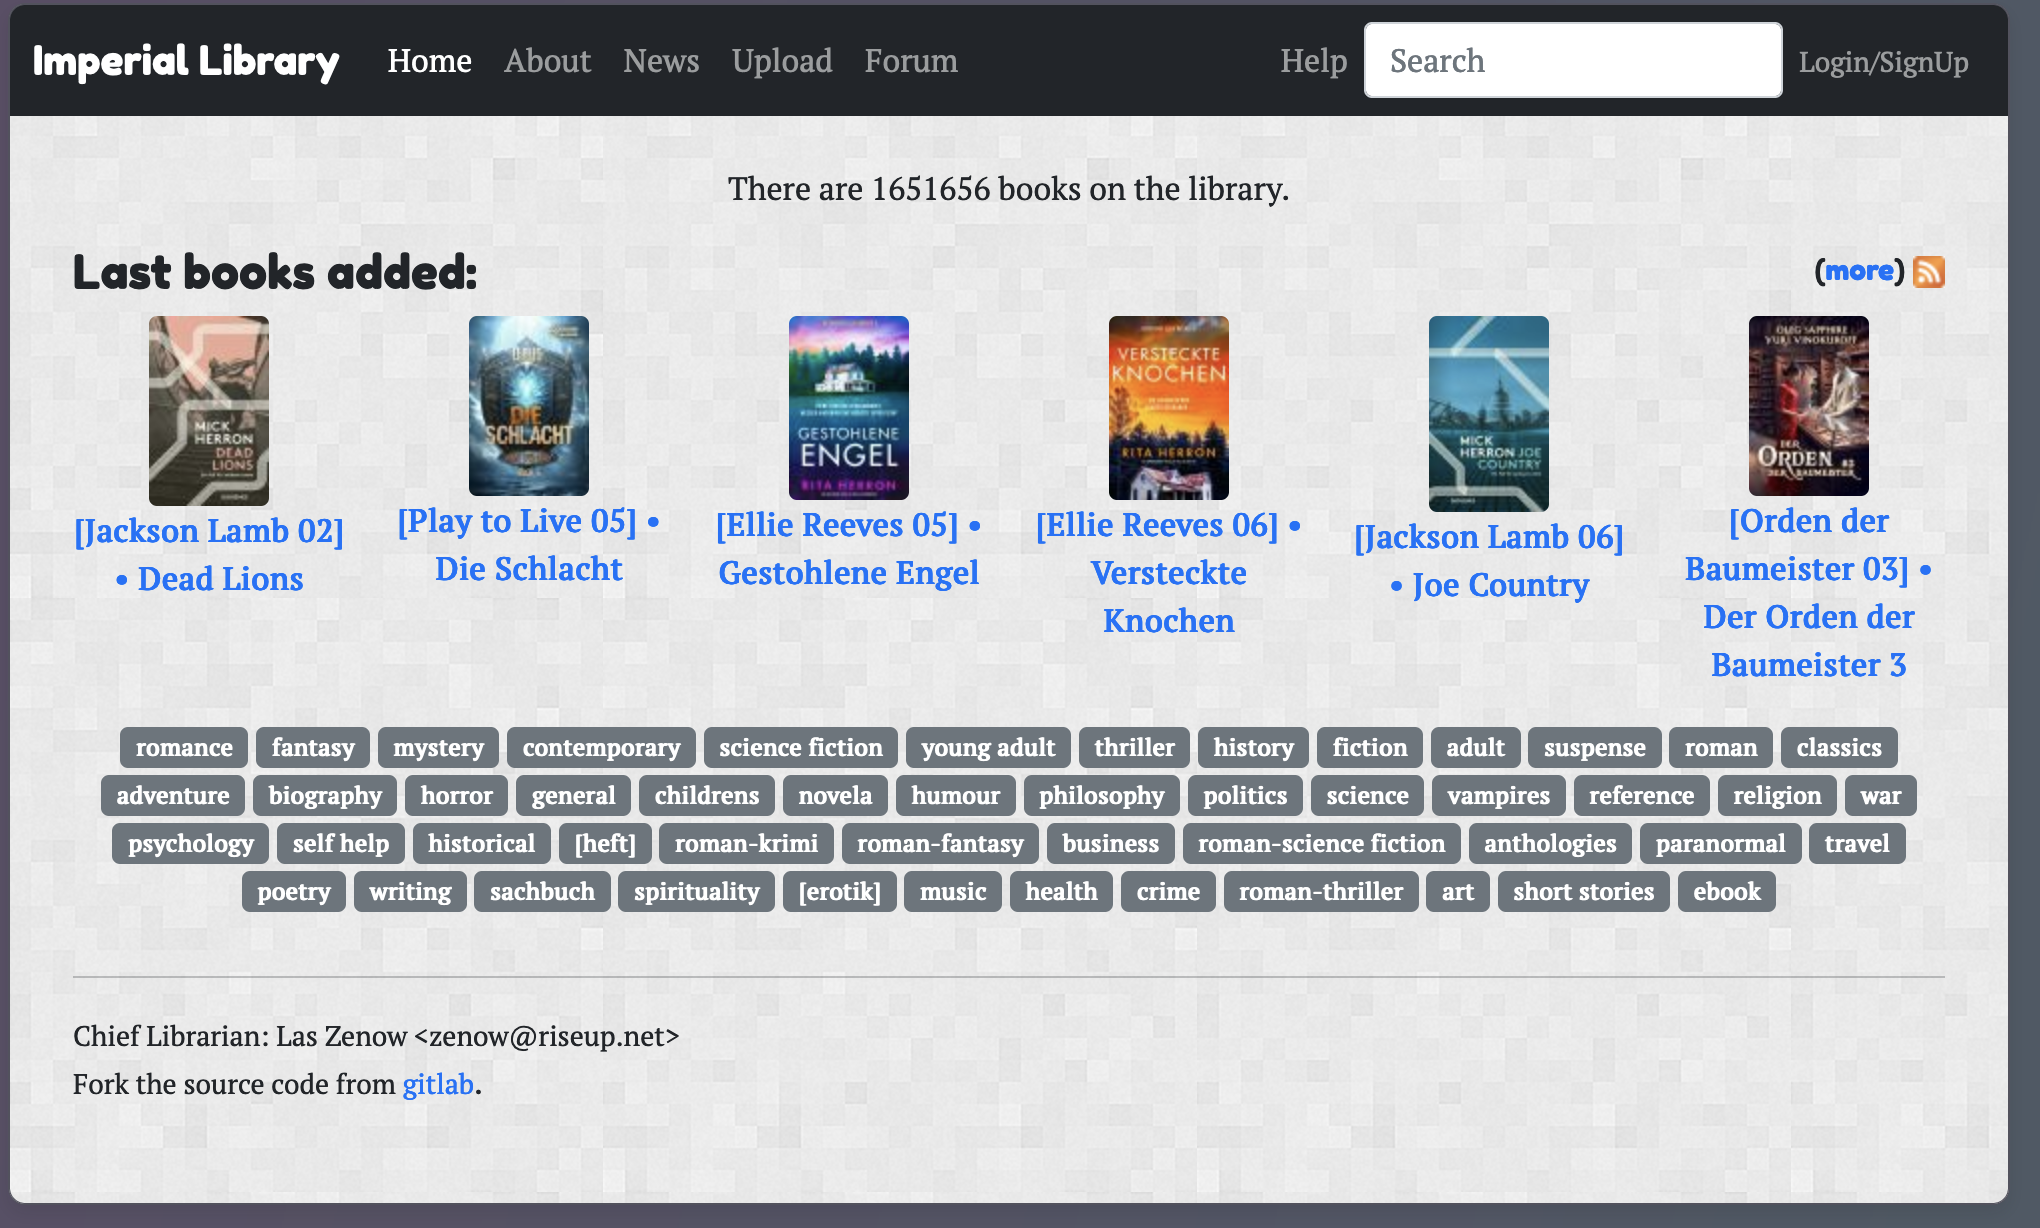Open the Gestohlene Engel book cover
Screen dimensions: 2040x1228
click(x=849, y=408)
